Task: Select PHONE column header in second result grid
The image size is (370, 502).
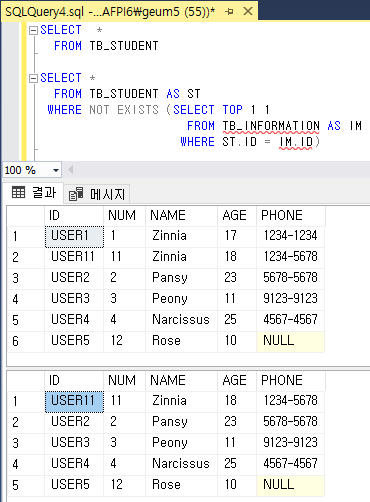Action: coord(291,381)
